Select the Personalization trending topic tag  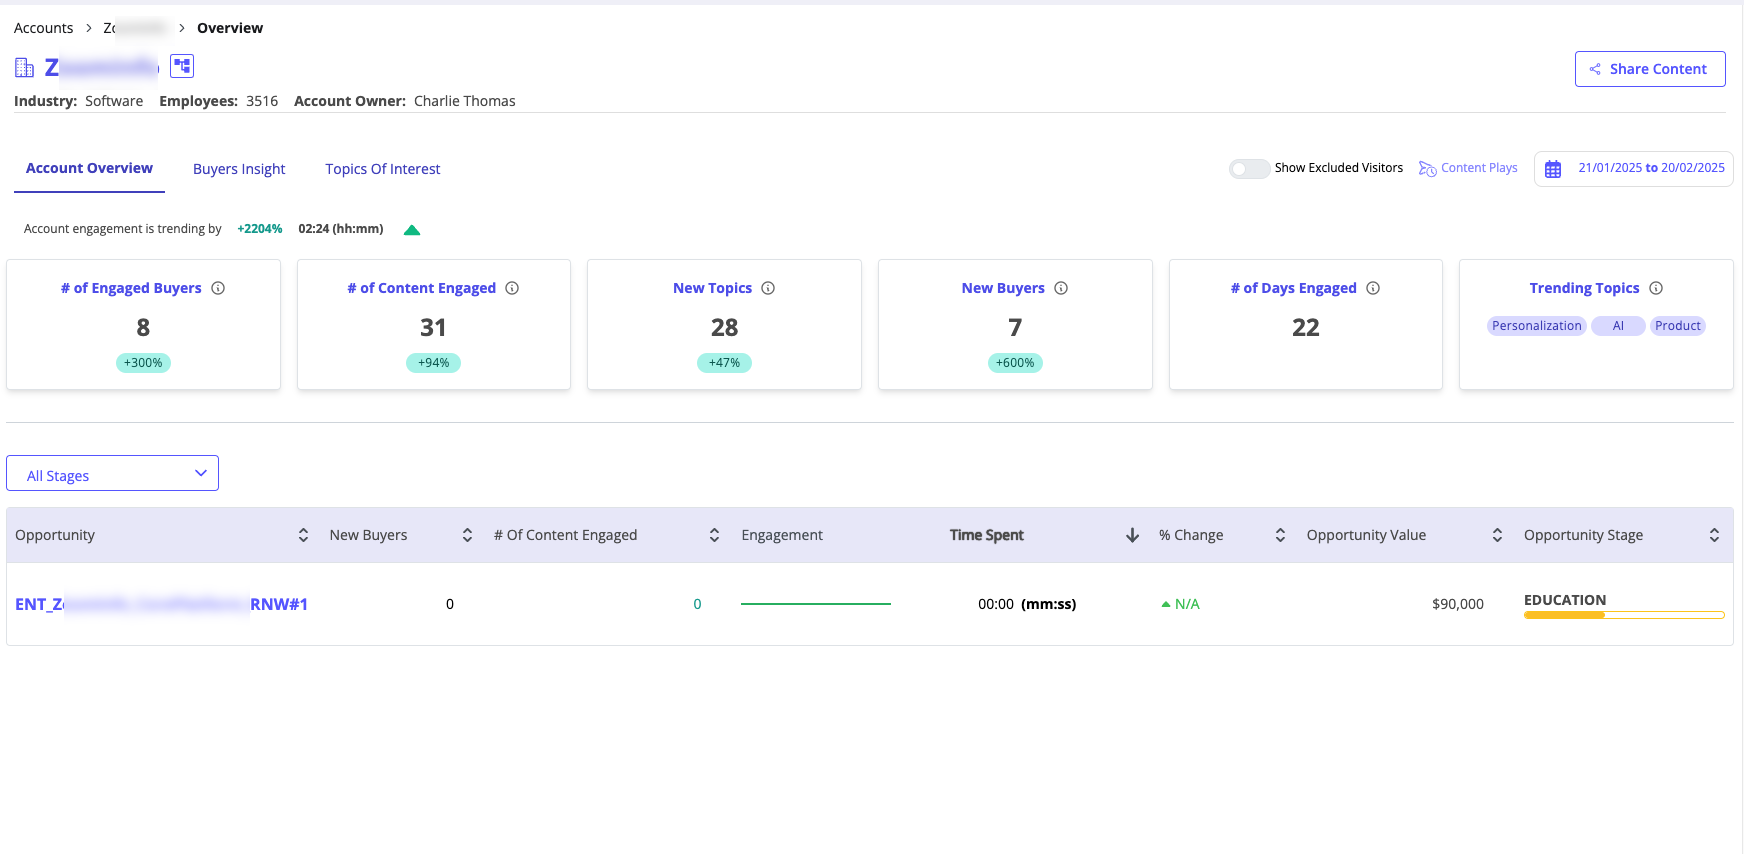click(1536, 326)
